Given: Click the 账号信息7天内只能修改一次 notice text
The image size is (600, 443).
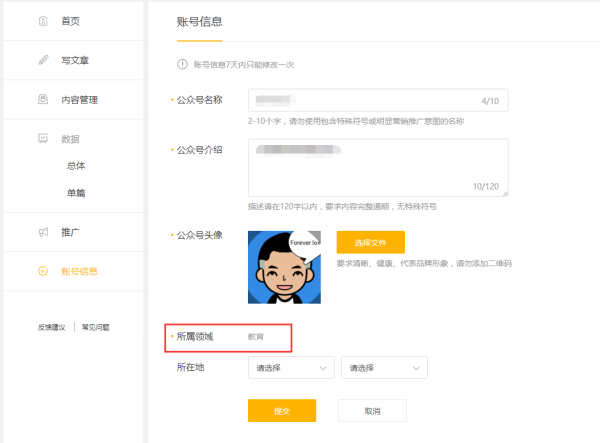Looking at the screenshot, I should 244,65.
